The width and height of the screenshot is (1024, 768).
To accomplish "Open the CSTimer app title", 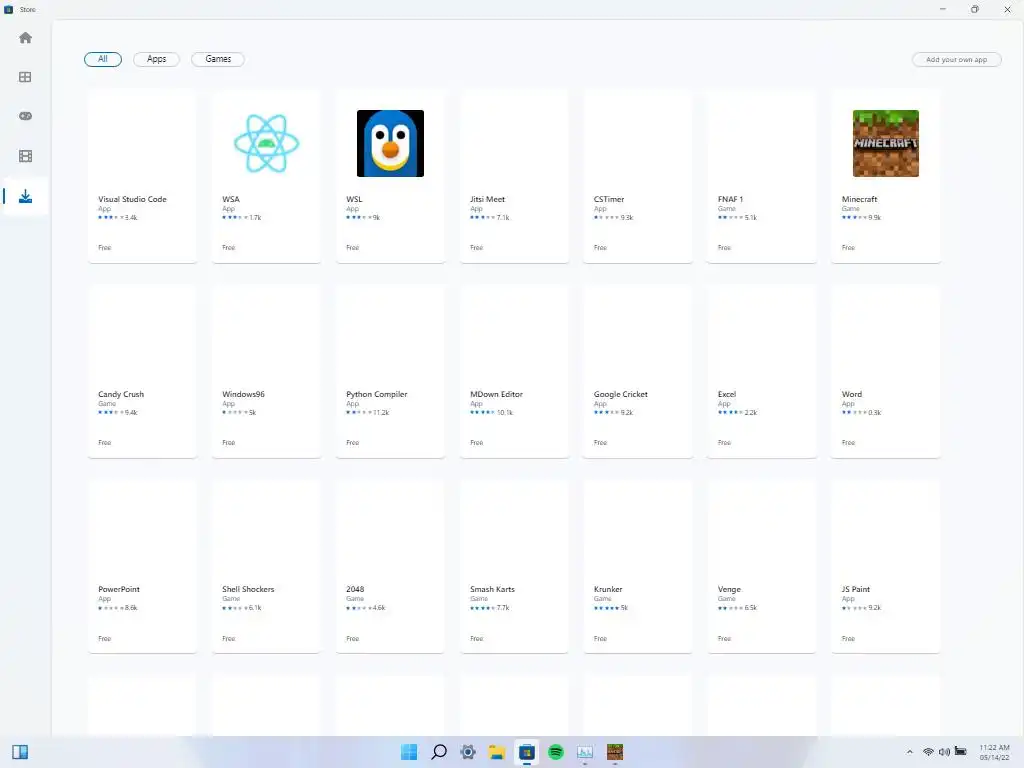I will pos(609,199).
